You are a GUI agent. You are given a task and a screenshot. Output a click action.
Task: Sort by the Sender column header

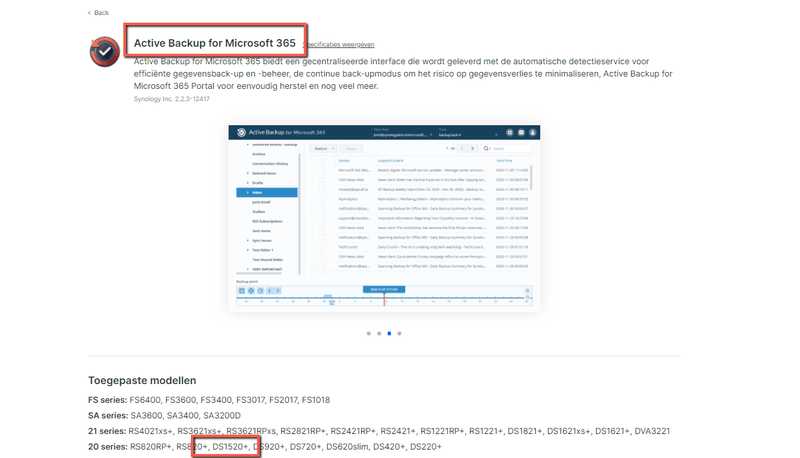(x=344, y=161)
